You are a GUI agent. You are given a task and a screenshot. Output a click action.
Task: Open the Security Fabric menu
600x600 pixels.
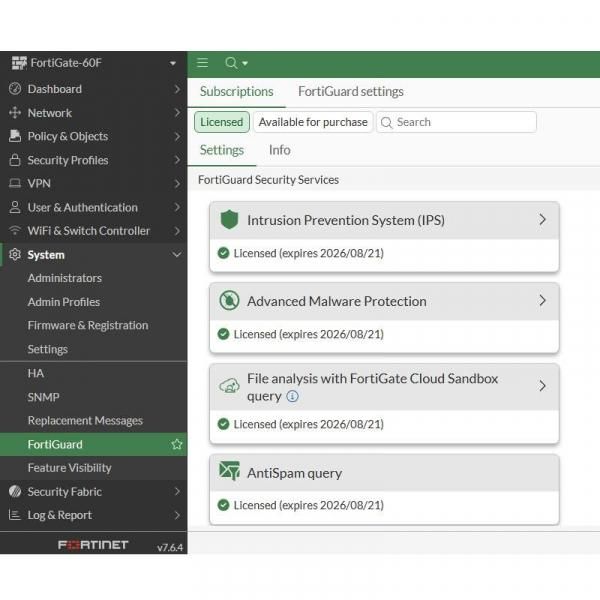[x=64, y=491]
